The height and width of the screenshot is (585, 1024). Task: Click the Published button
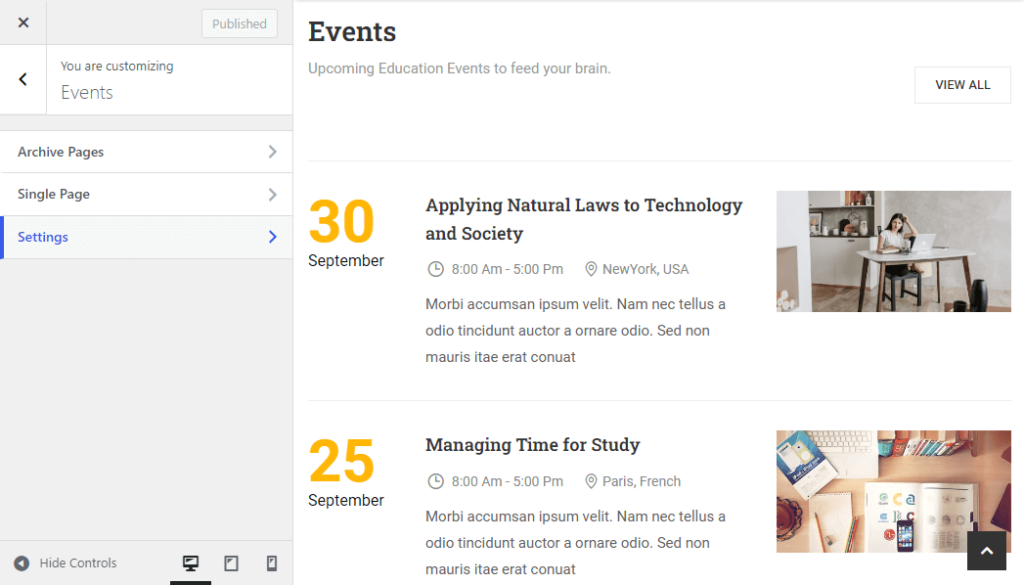[x=239, y=23]
